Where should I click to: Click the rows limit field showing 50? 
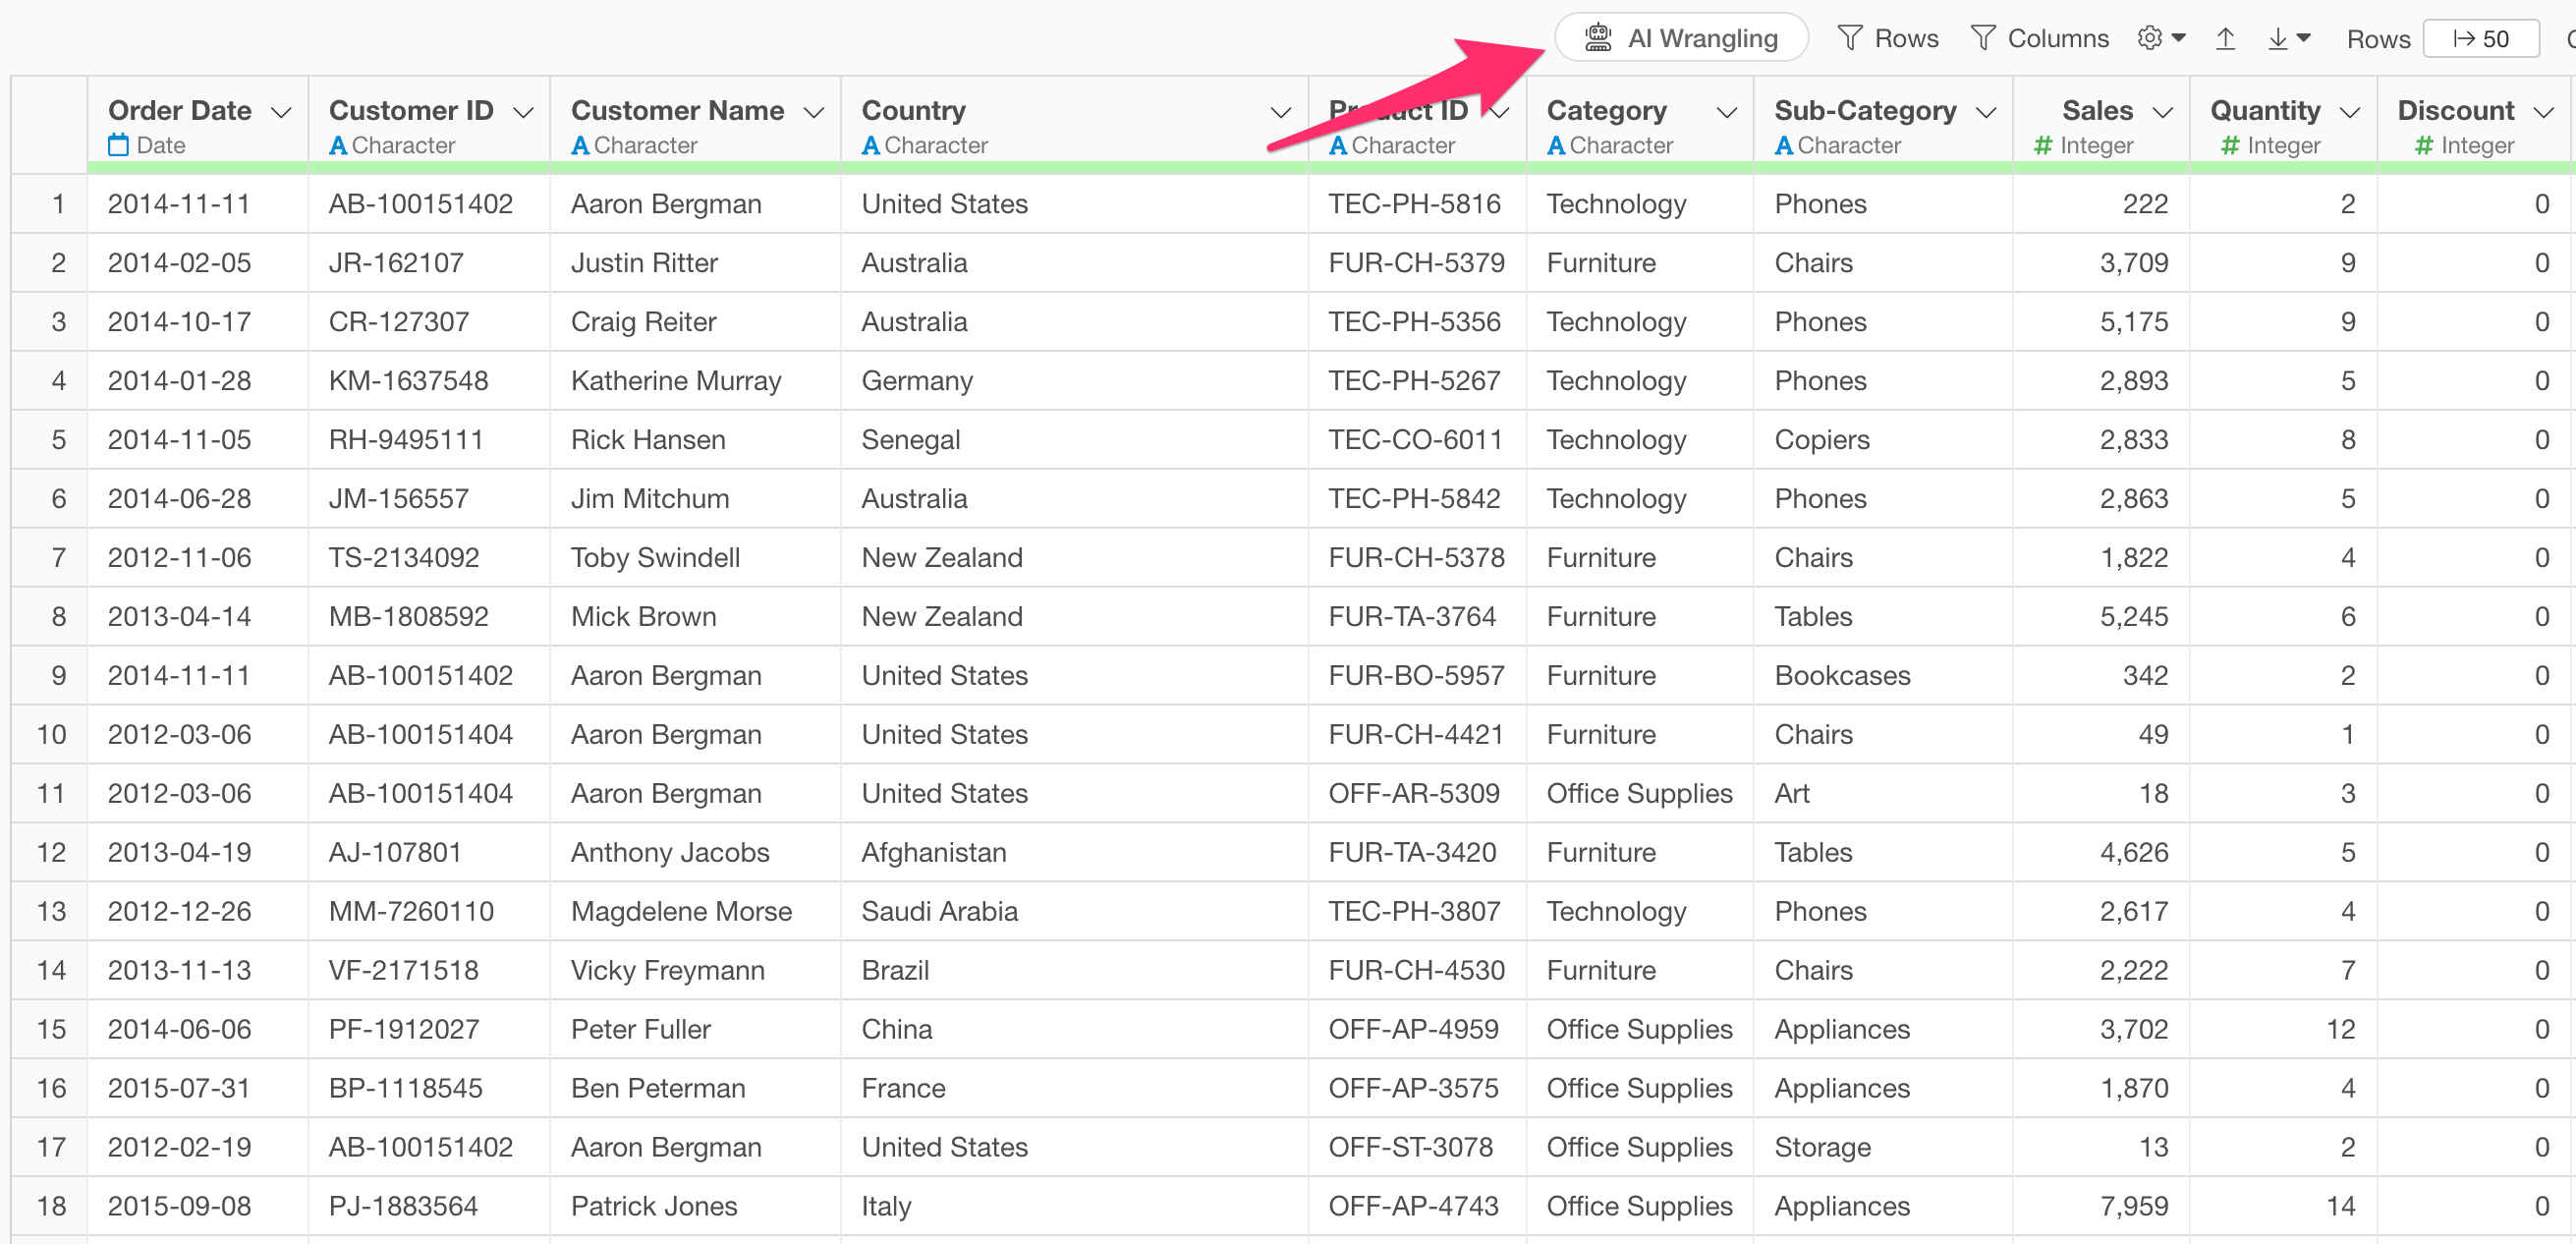coord(2481,38)
